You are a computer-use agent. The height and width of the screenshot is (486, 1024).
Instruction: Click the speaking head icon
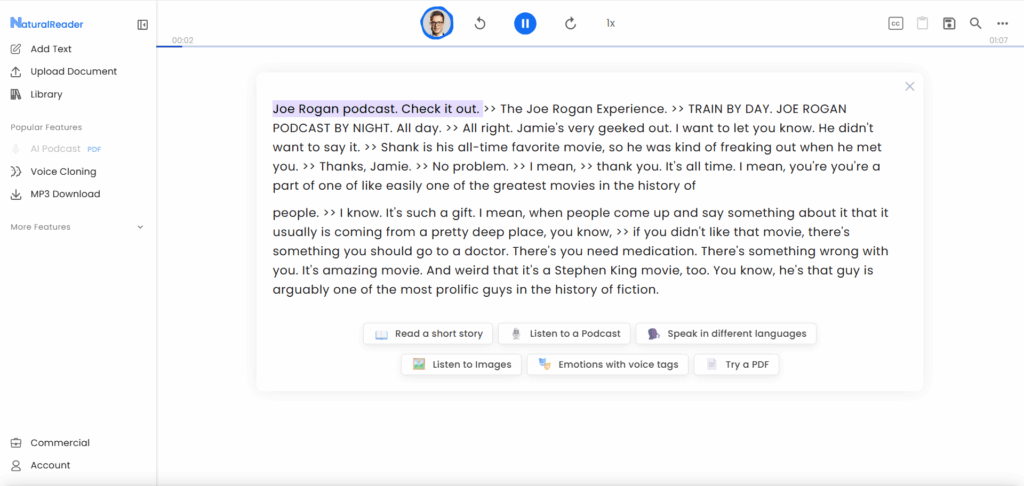pyautogui.click(x=654, y=334)
